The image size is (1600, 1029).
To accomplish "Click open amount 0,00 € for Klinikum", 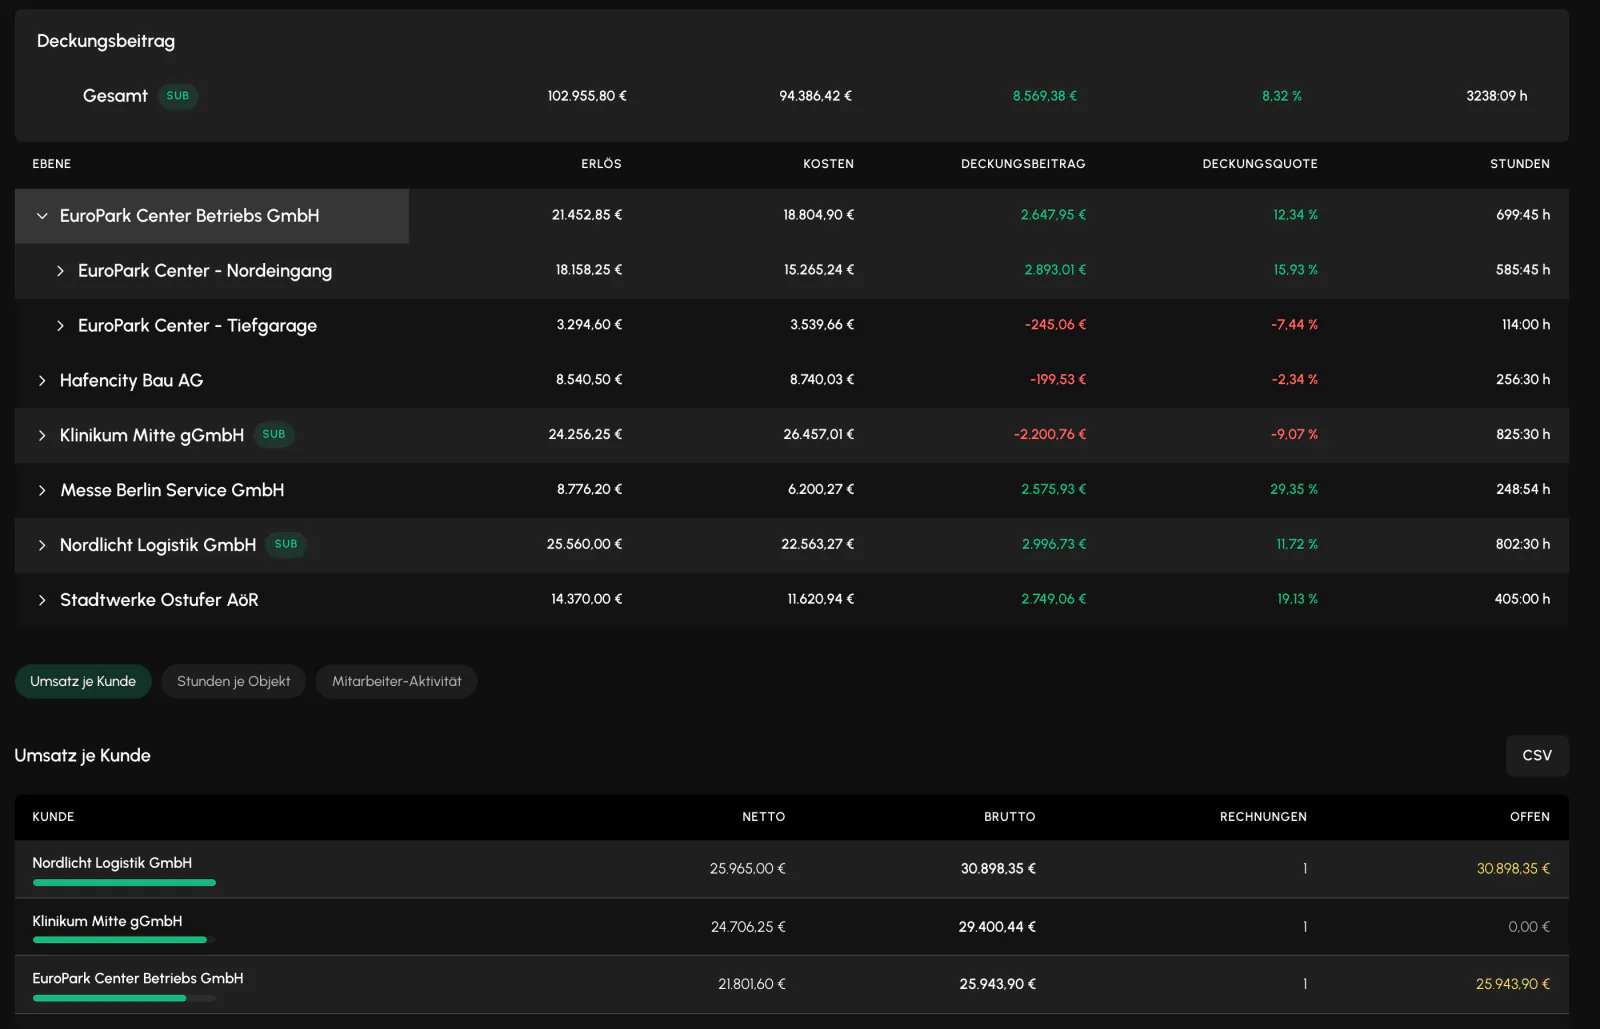I will tap(1529, 927).
